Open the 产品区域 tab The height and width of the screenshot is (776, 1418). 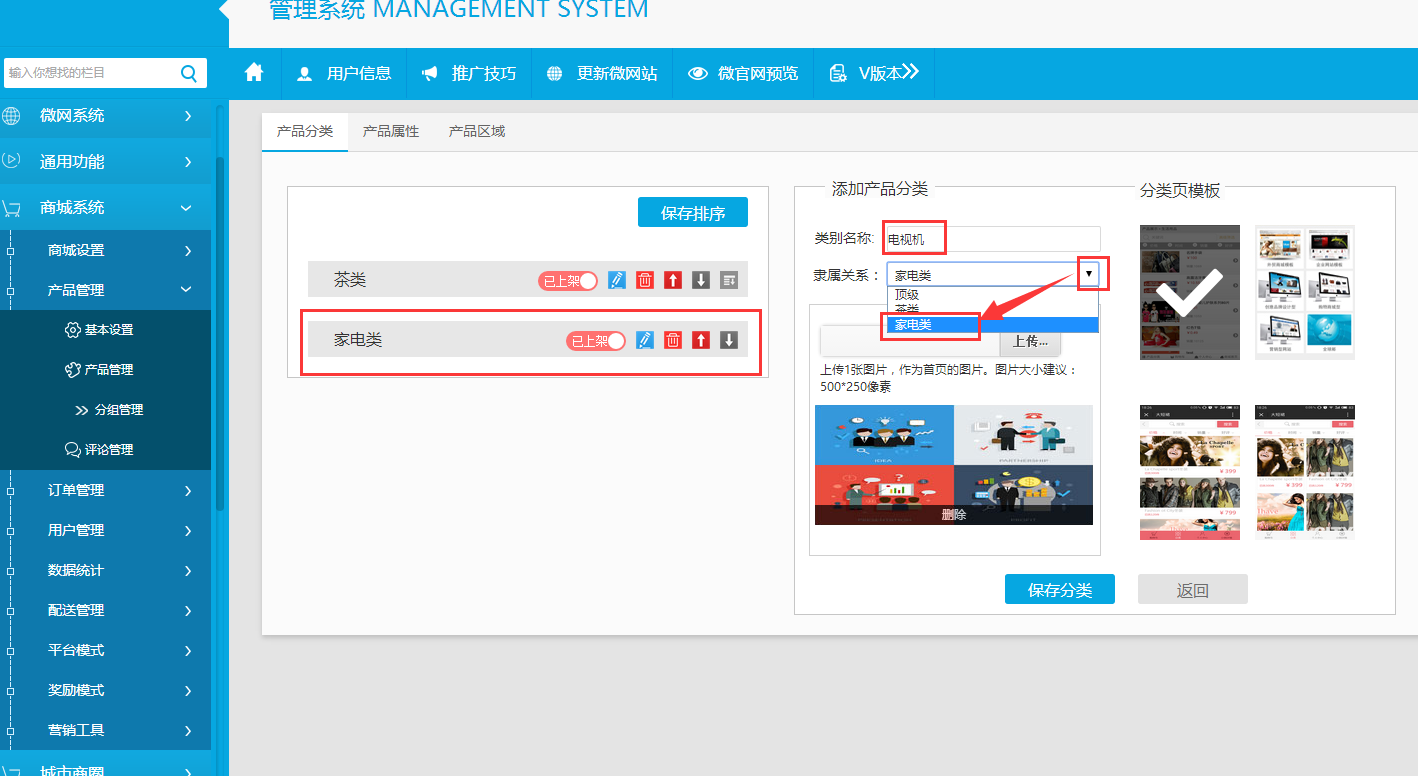pos(477,132)
